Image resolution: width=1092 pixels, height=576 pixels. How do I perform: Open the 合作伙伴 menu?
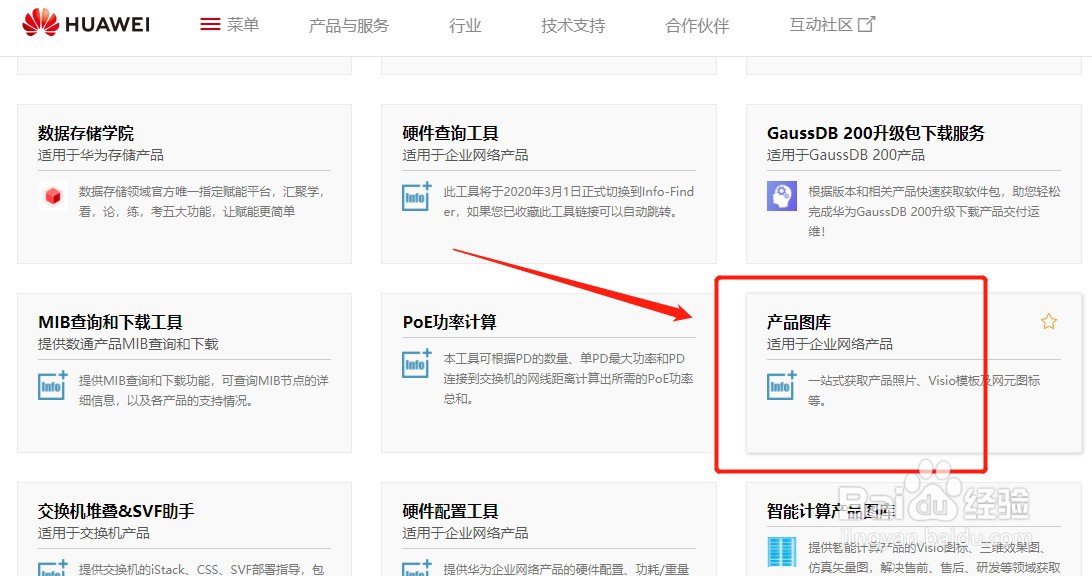pyautogui.click(x=697, y=26)
